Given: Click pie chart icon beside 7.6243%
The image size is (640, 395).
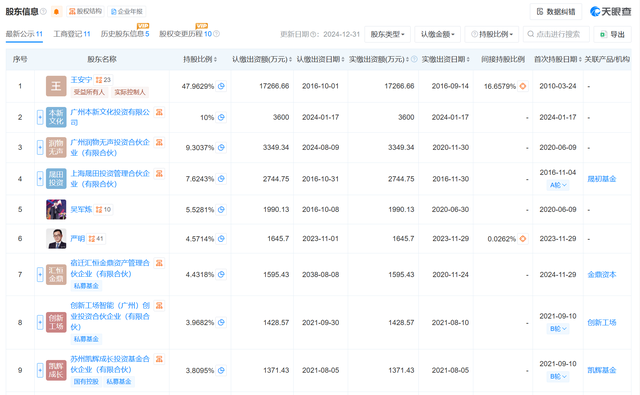Looking at the screenshot, I should tap(221, 179).
